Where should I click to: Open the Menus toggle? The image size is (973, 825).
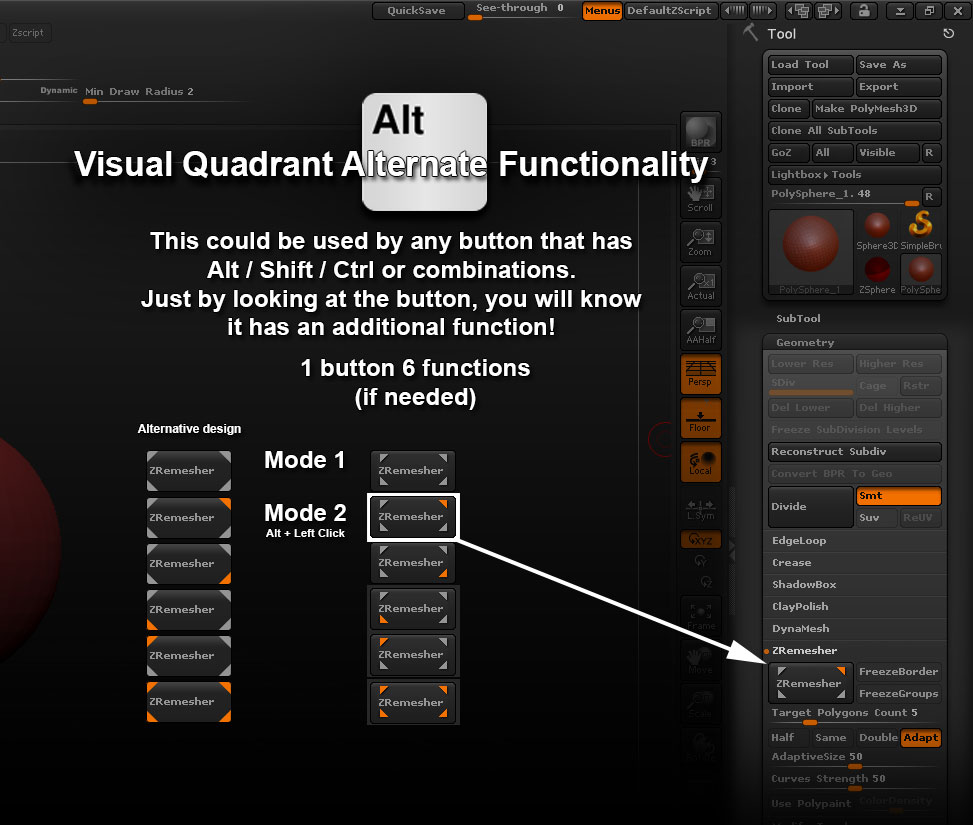(x=602, y=11)
